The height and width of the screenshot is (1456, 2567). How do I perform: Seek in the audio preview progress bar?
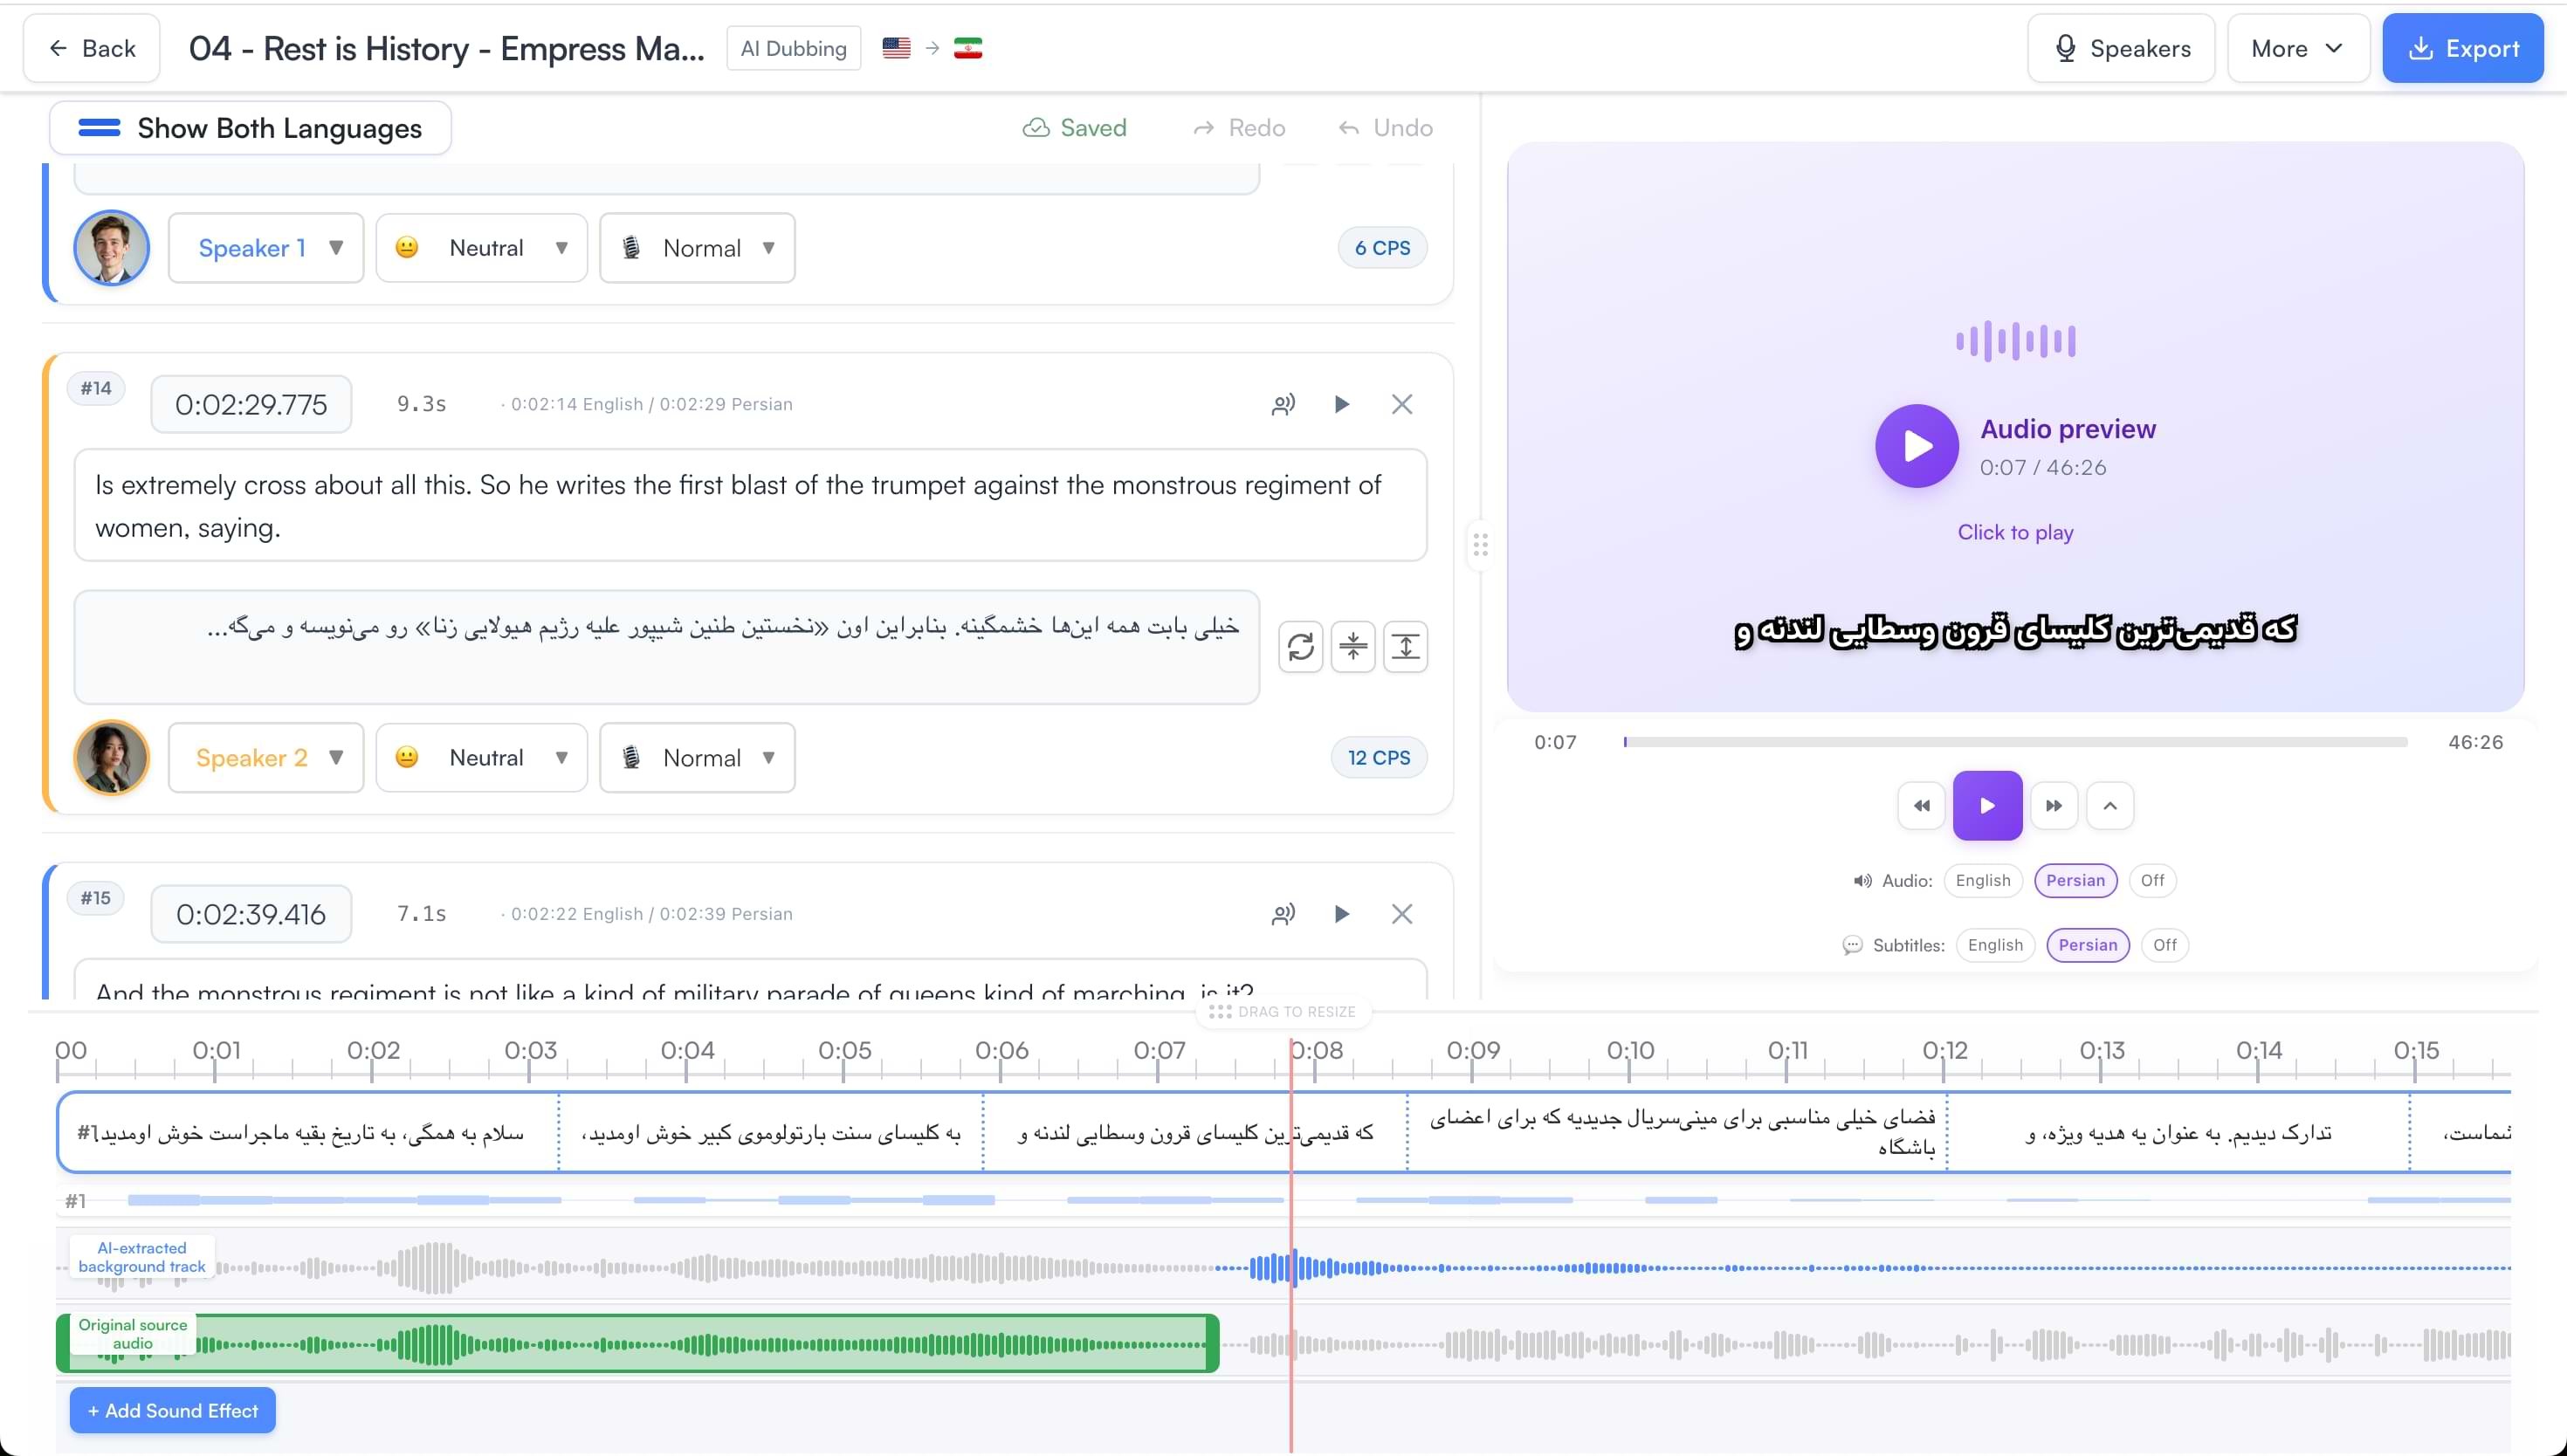[x=2015, y=742]
